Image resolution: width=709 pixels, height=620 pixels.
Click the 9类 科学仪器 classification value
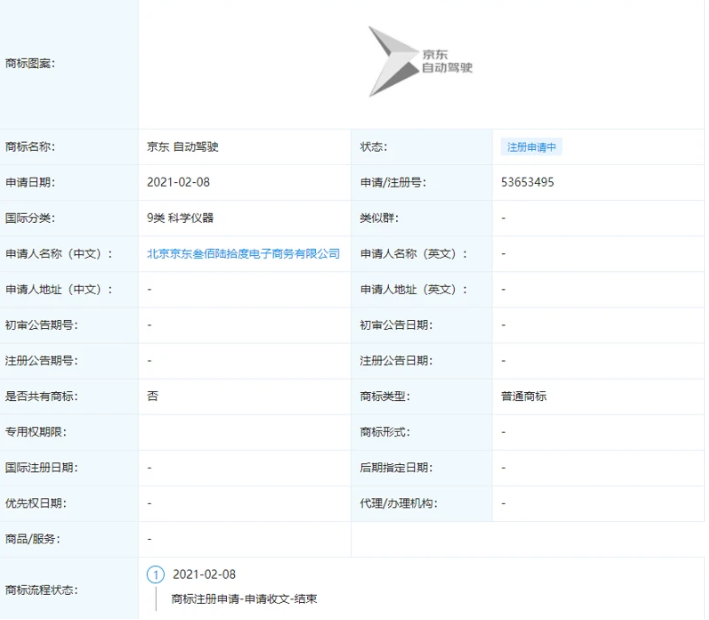point(180,218)
